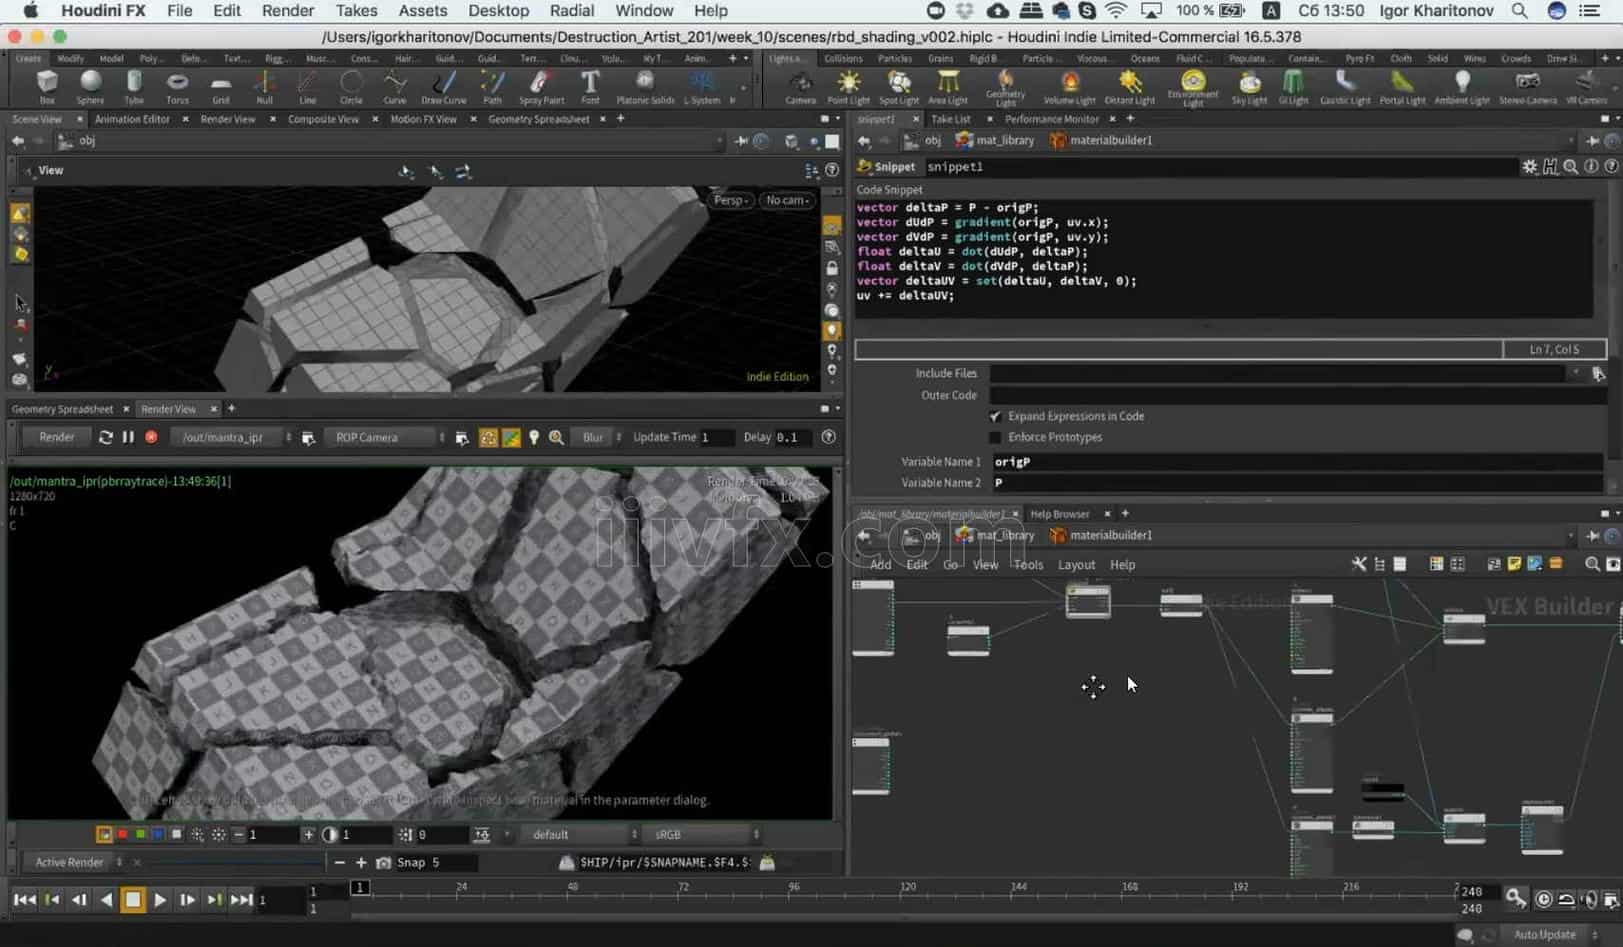Click the Delay value field

click(793, 437)
